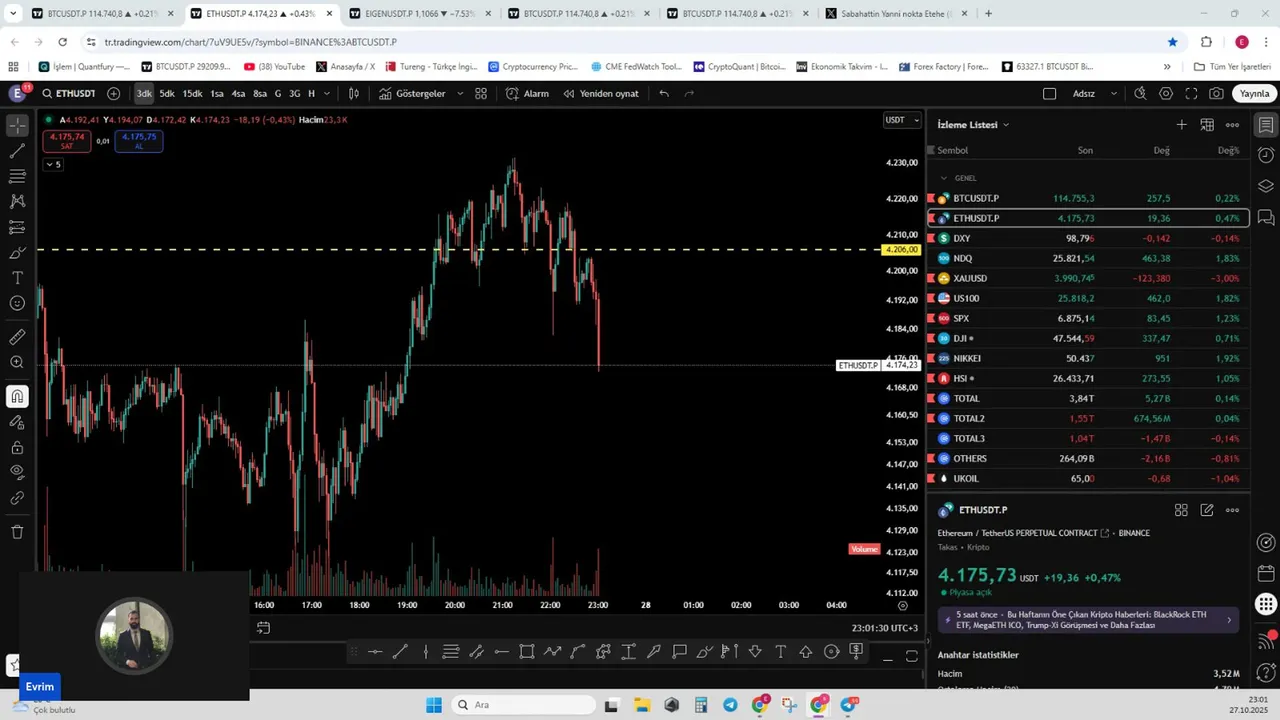Start Yeniden oynat bar replay

coord(600,93)
